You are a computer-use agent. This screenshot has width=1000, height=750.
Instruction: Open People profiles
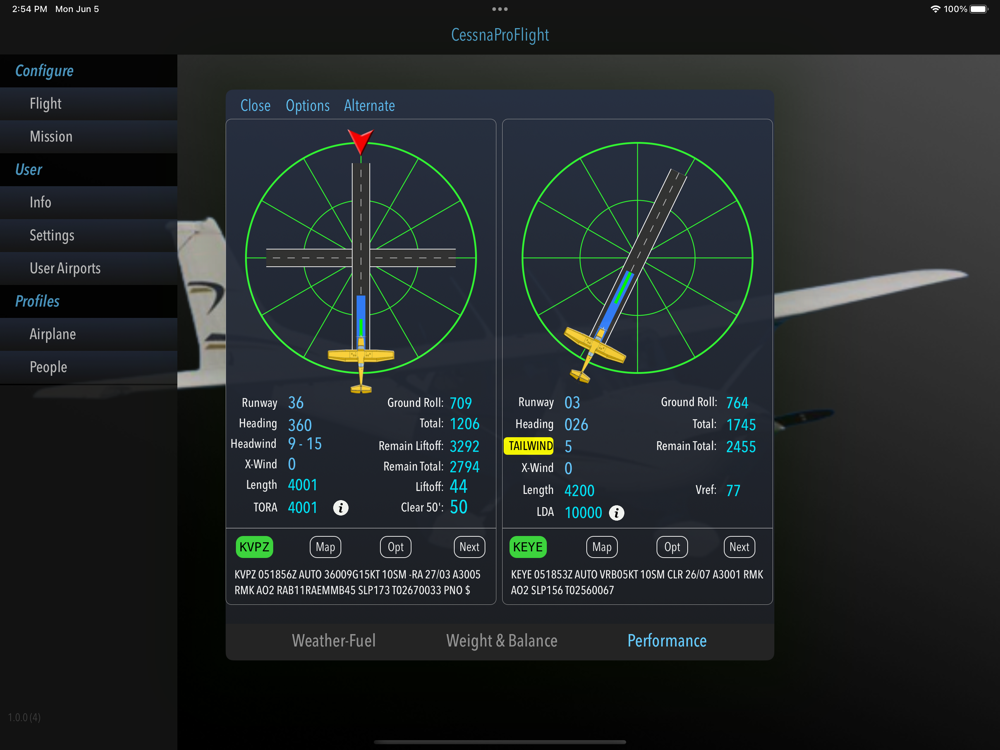(x=89, y=367)
